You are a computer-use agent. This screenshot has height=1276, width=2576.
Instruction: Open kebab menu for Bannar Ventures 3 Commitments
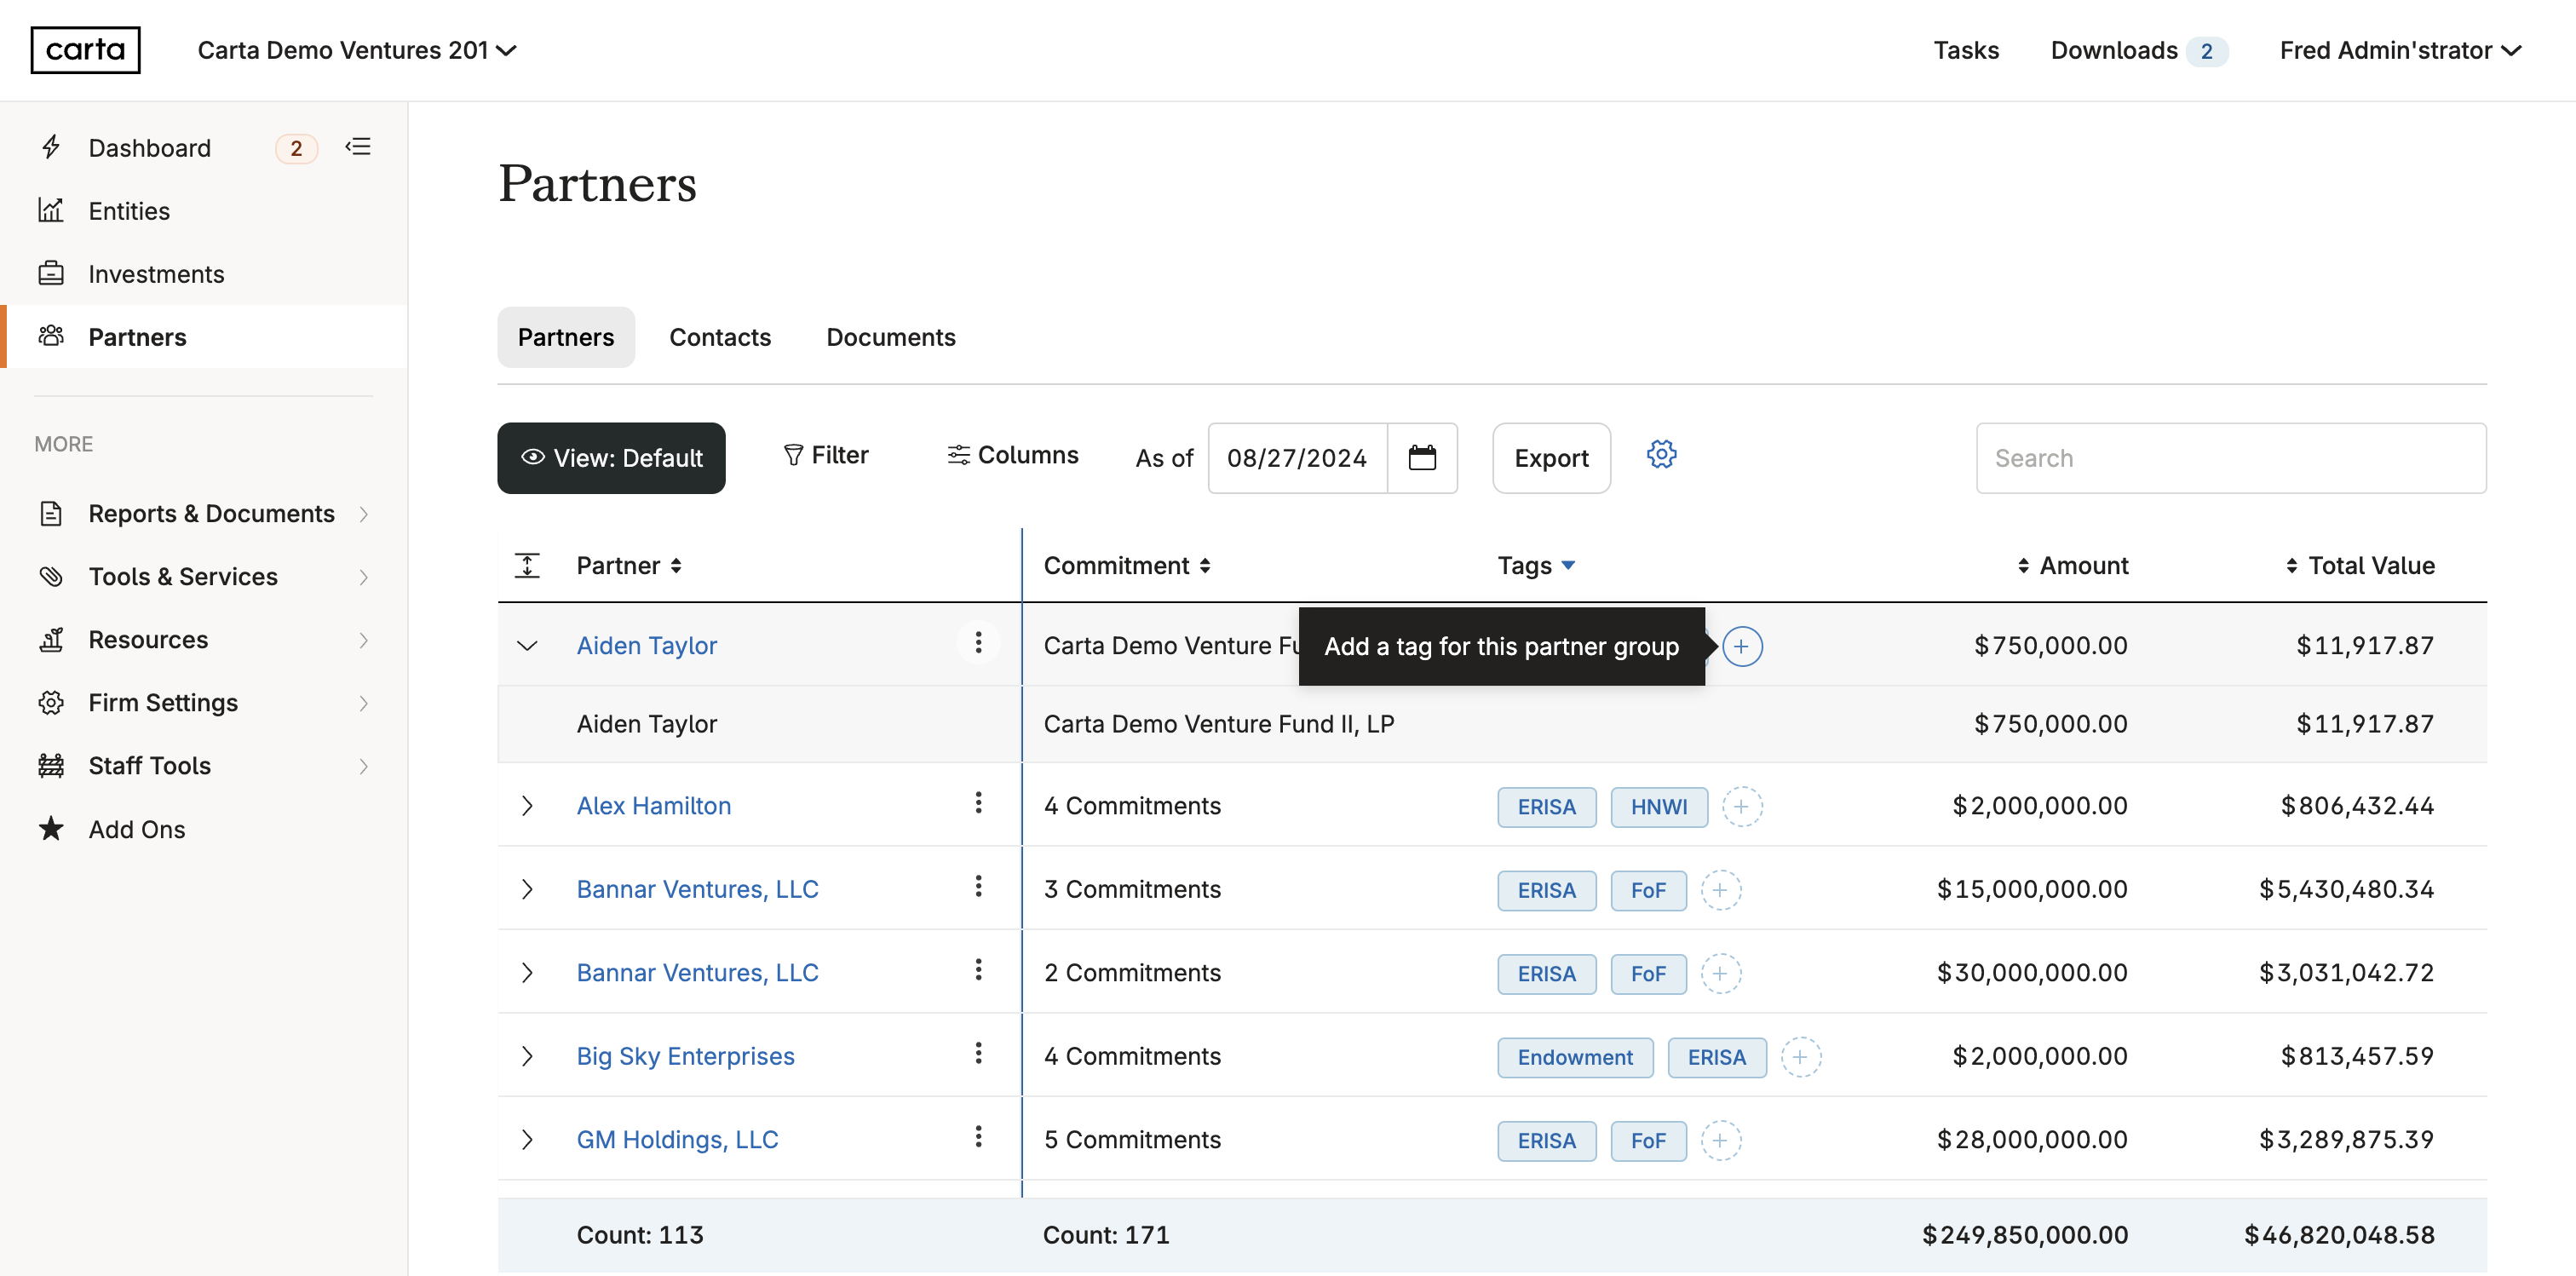(x=978, y=886)
